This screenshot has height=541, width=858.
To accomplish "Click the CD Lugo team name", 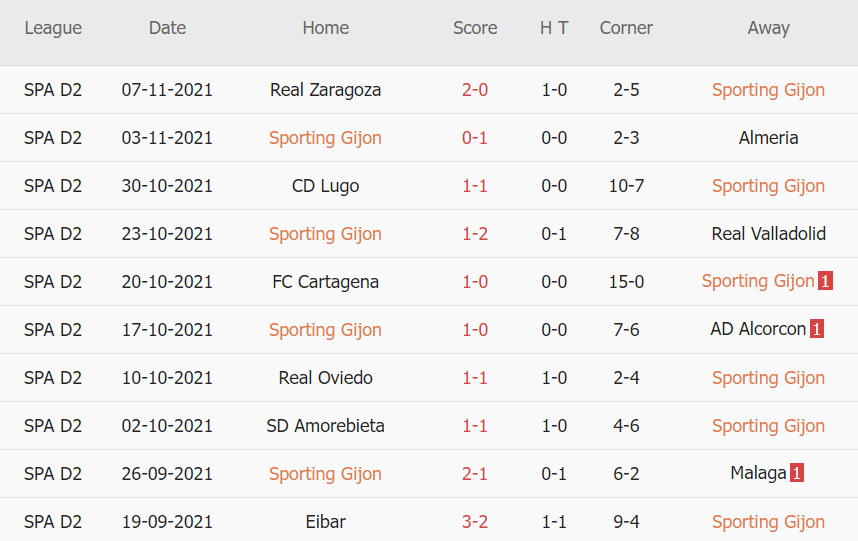I will [325, 186].
